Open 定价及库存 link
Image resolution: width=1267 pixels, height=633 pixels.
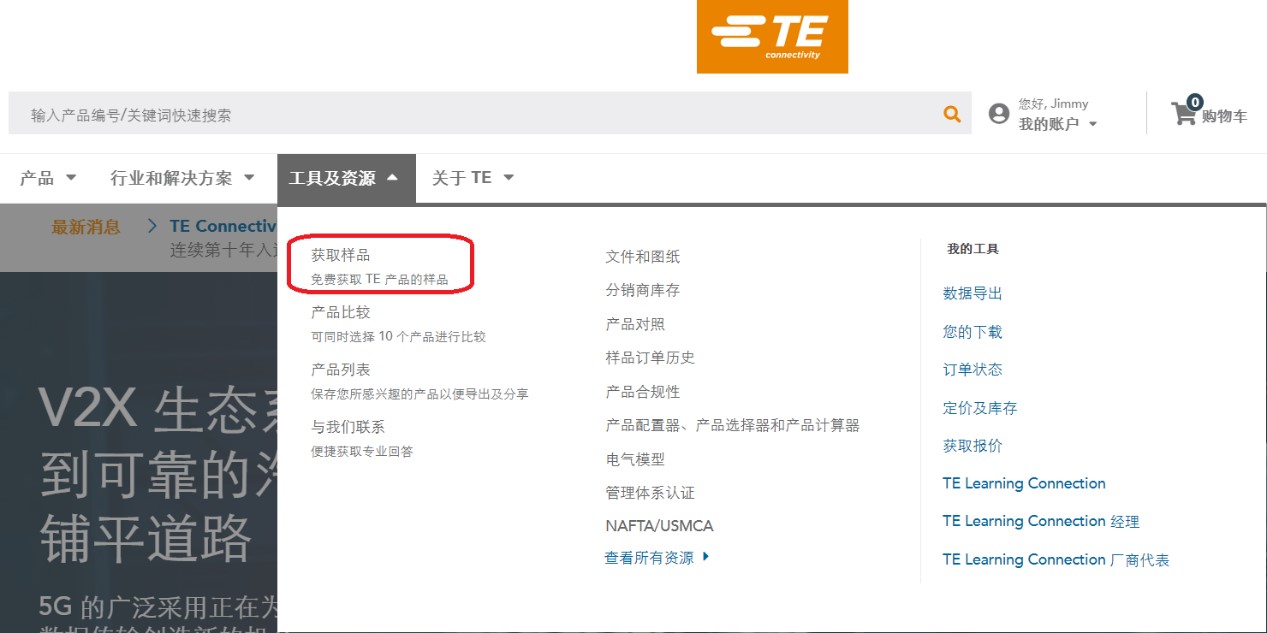pyautogui.click(x=980, y=407)
